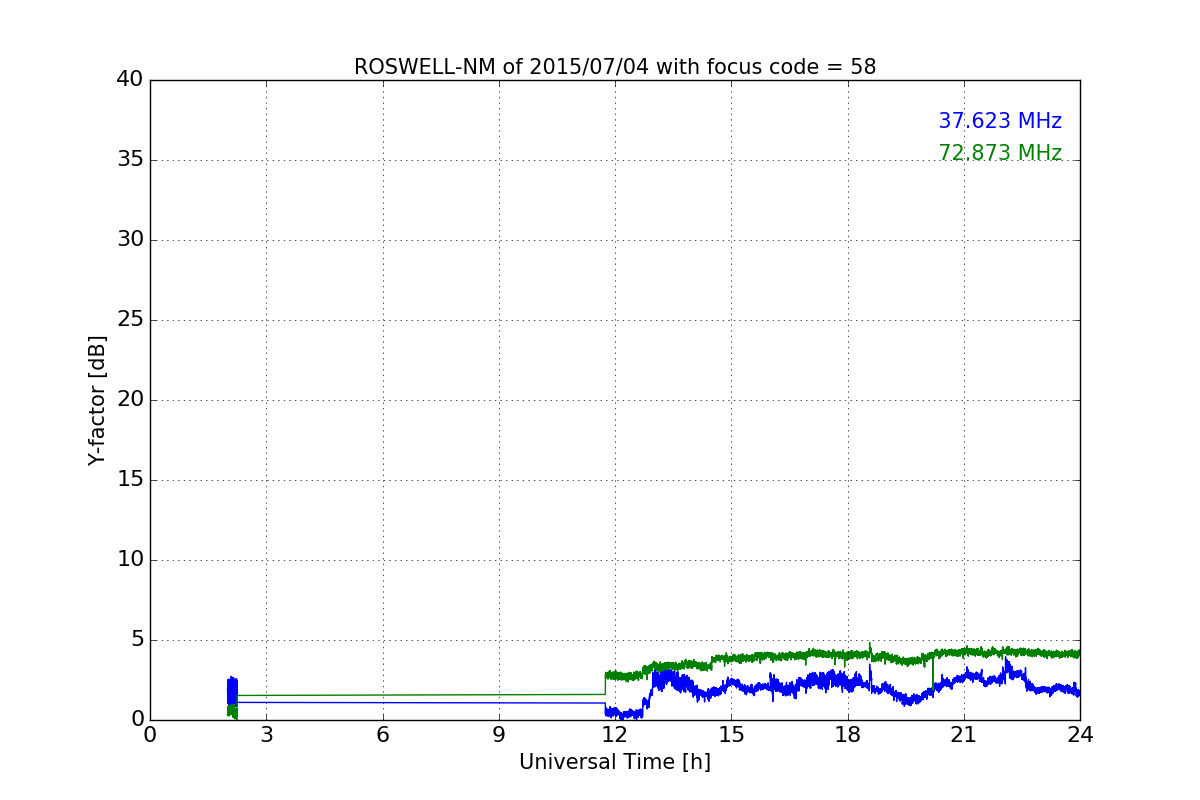This screenshot has height=800, width=1200.
Task: Click x-axis tick label 3
Action: click(x=266, y=735)
